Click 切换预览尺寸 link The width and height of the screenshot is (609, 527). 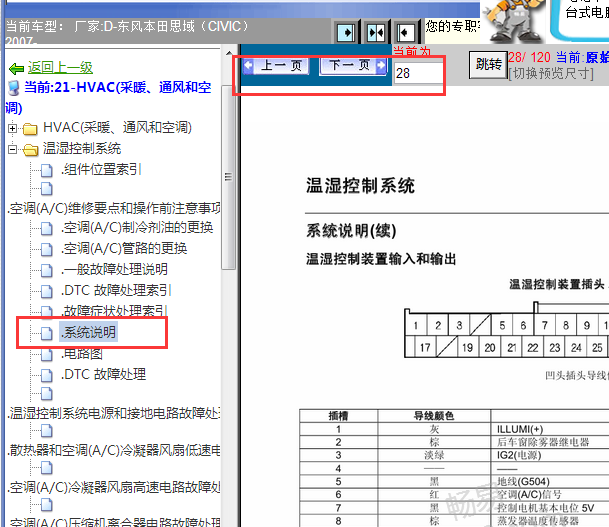(551, 73)
